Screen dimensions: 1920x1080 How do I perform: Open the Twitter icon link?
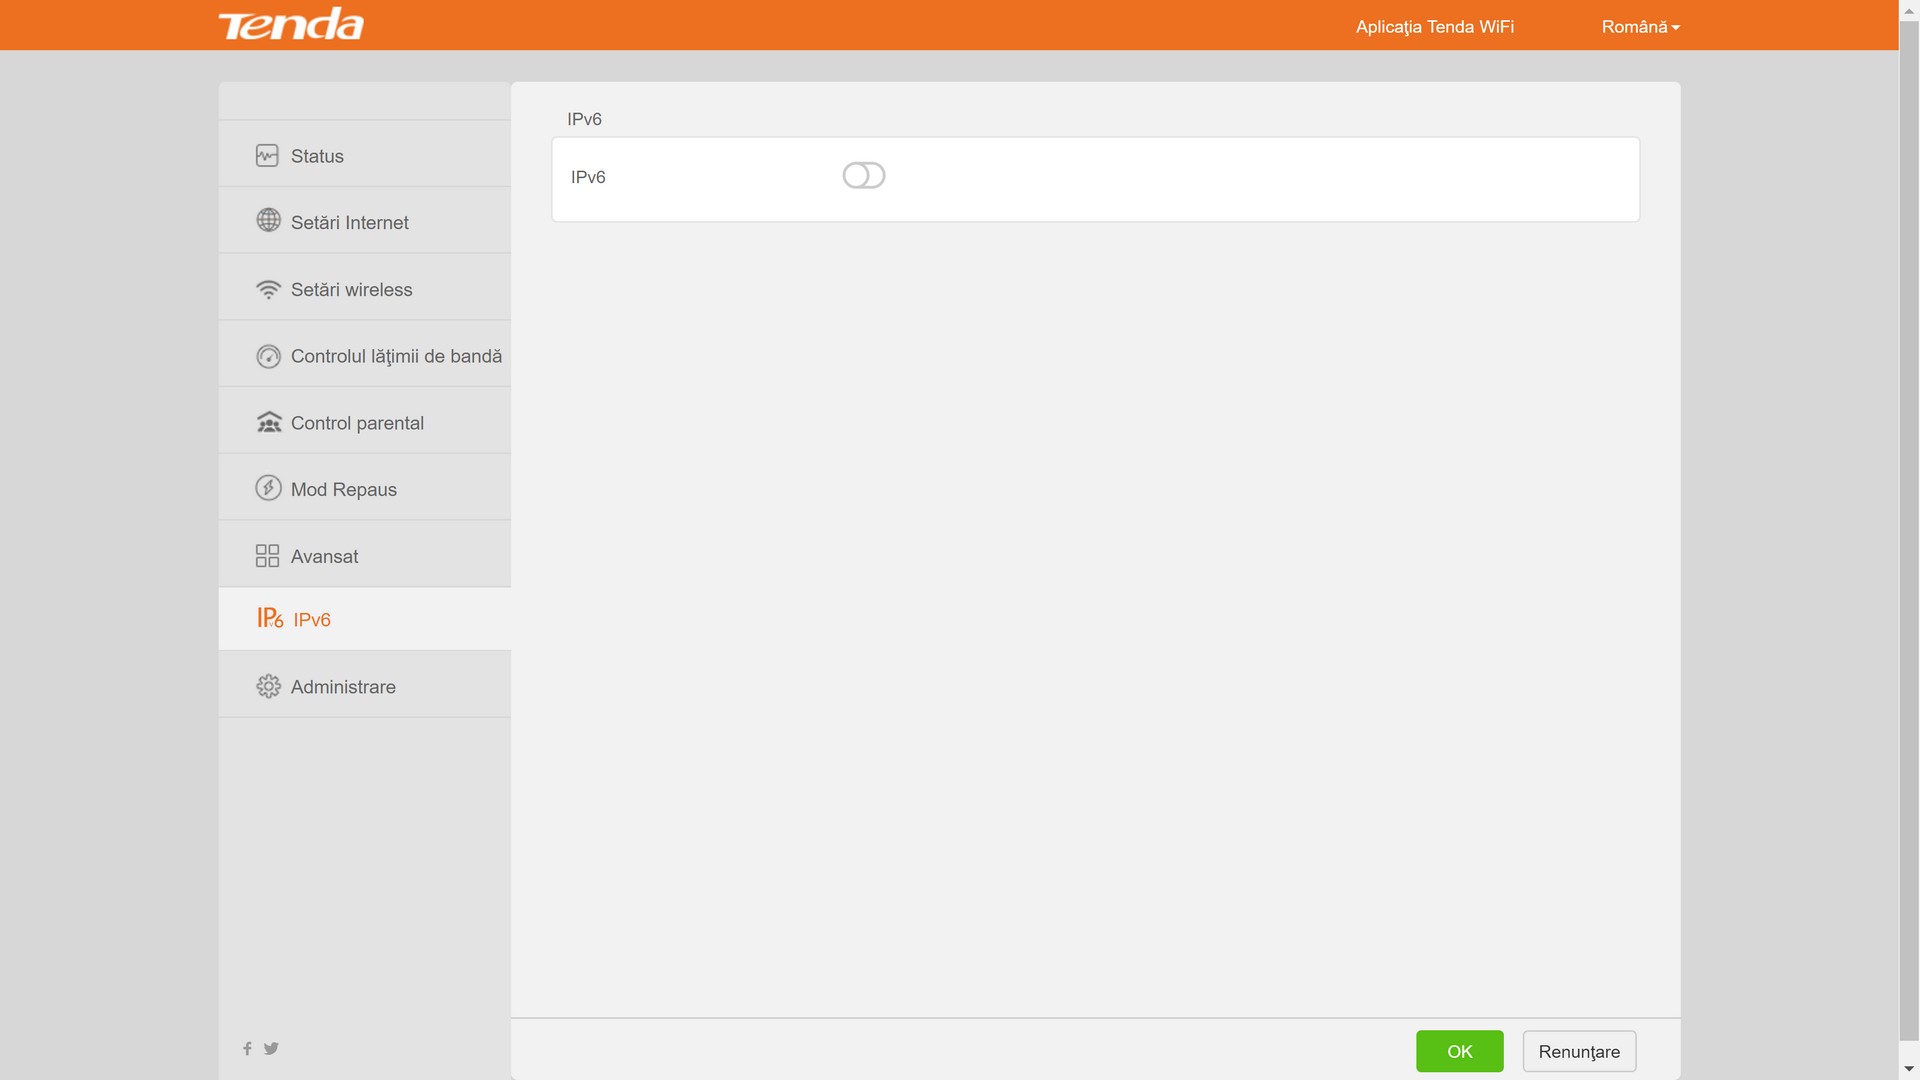(271, 1048)
